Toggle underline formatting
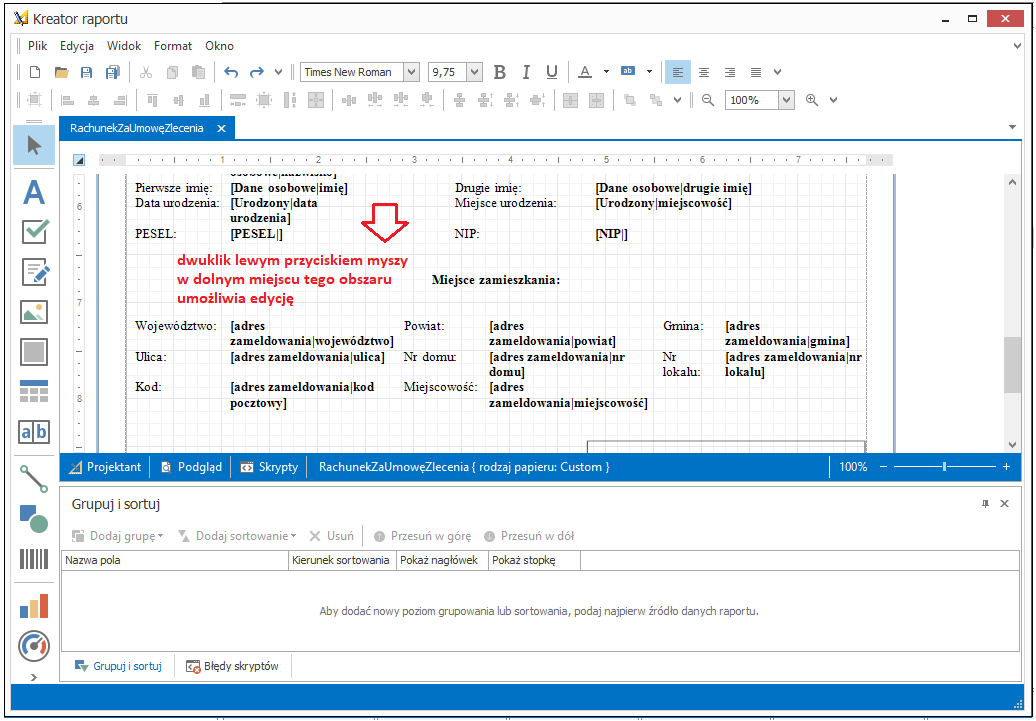The width and height of the screenshot is (1036, 721). pos(552,72)
